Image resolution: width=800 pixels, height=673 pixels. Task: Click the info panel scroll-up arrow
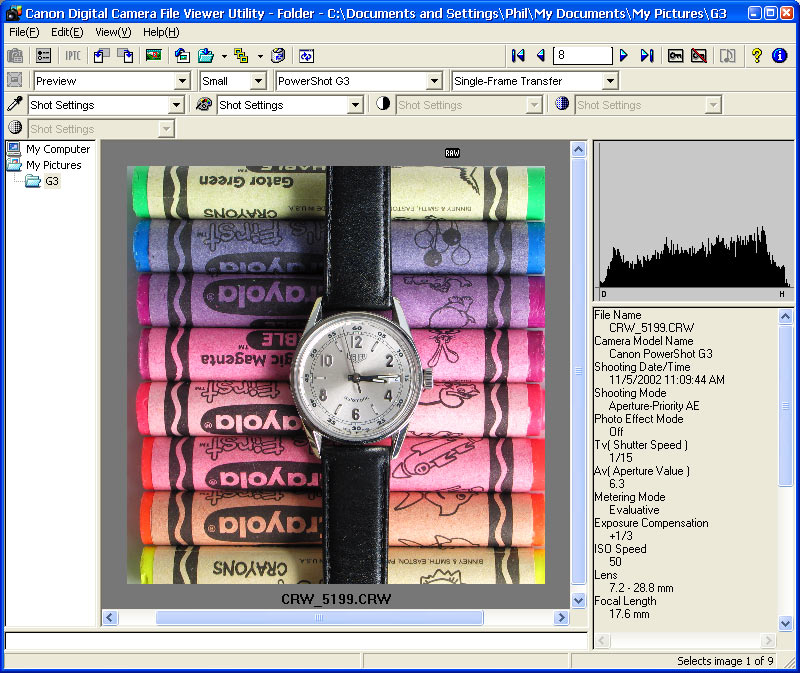pyautogui.click(x=786, y=316)
